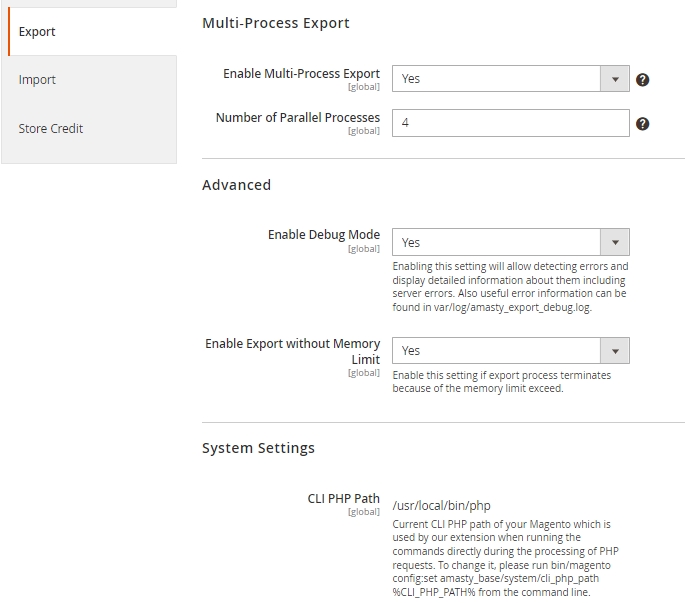Click the CLI PHP Path label

click(x=343, y=499)
